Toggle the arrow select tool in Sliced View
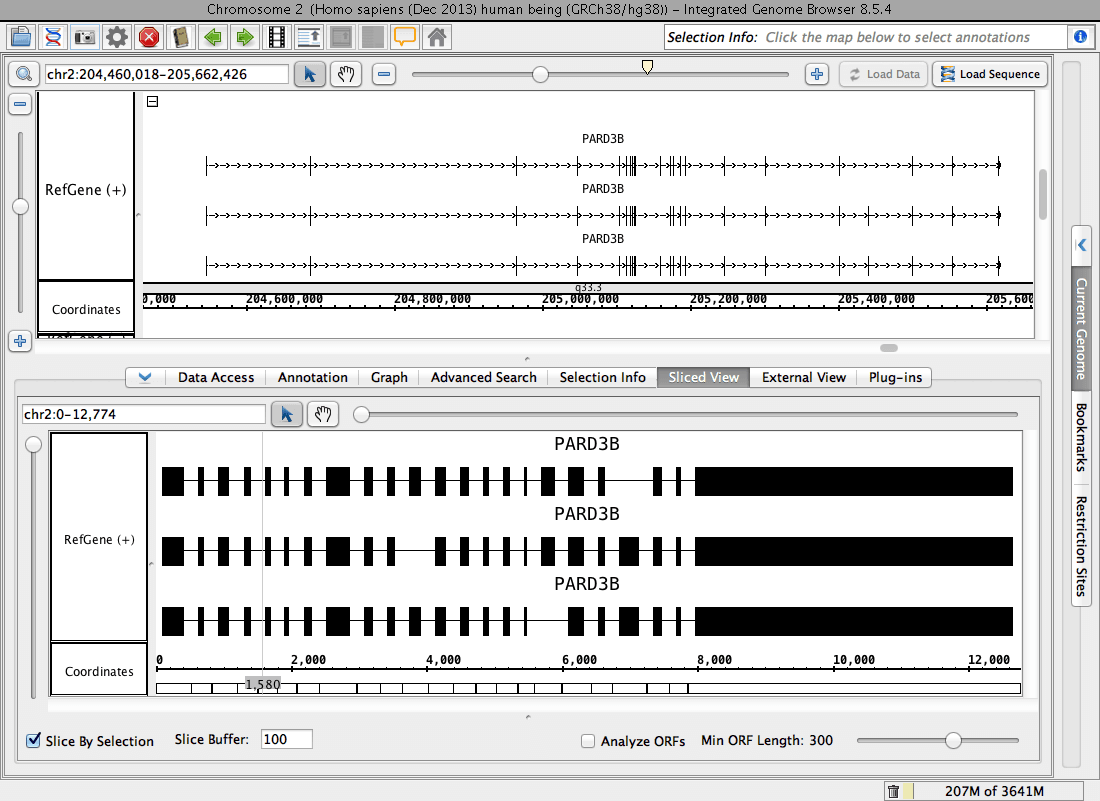This screenshot has width=1100, height=801. [x=287, y=414]
